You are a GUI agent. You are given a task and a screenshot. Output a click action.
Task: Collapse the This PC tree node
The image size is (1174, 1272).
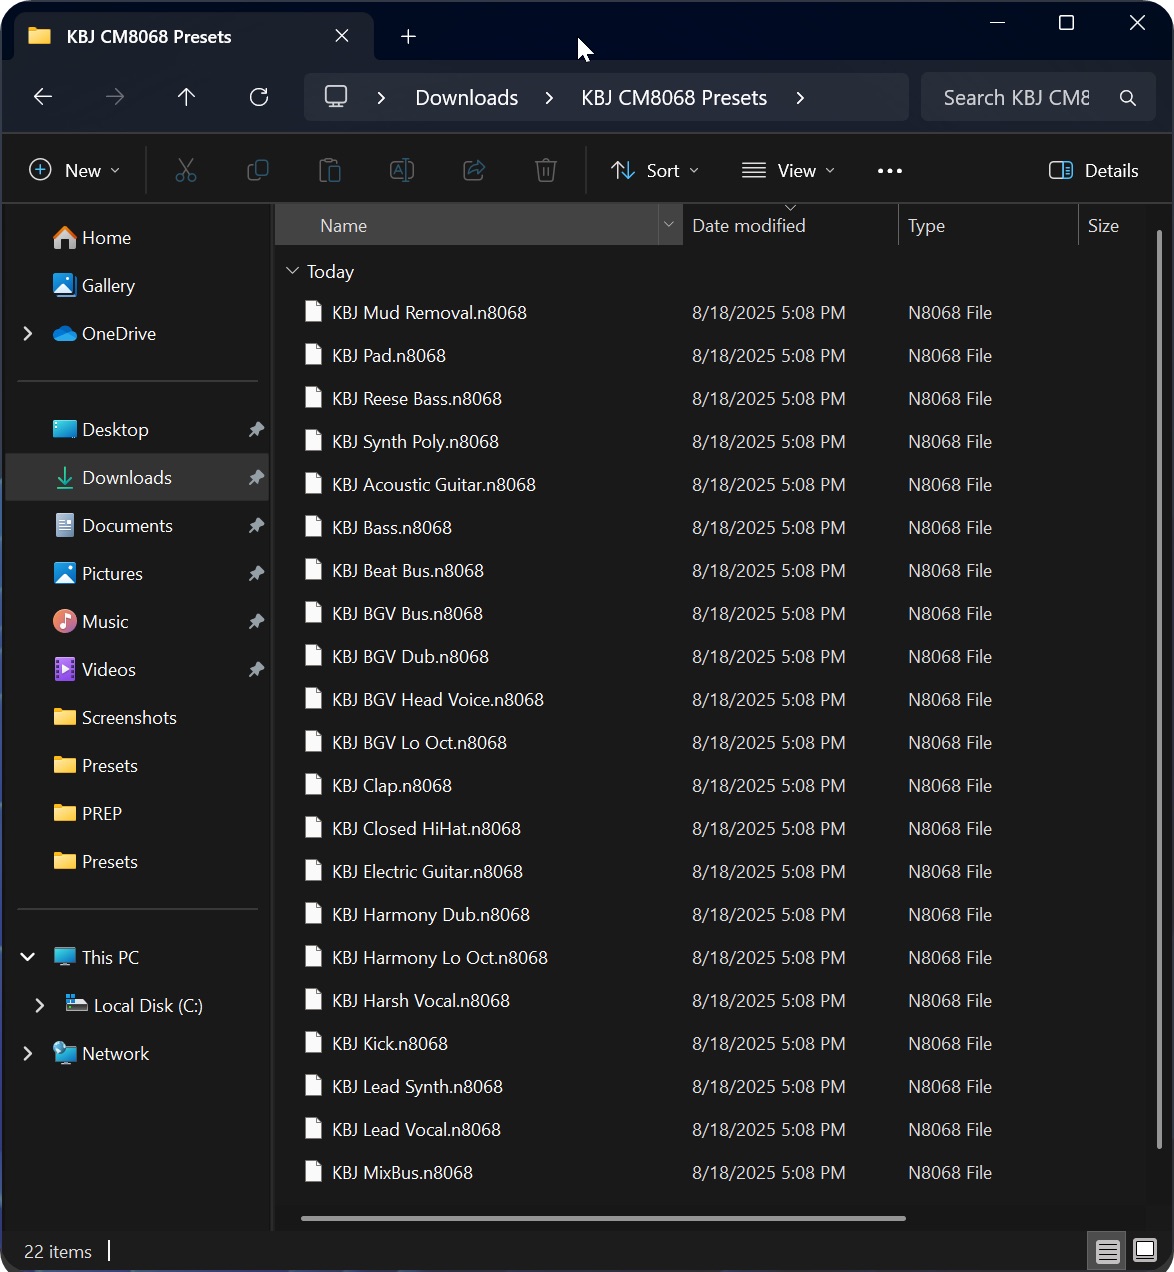[x=28, y=957]
